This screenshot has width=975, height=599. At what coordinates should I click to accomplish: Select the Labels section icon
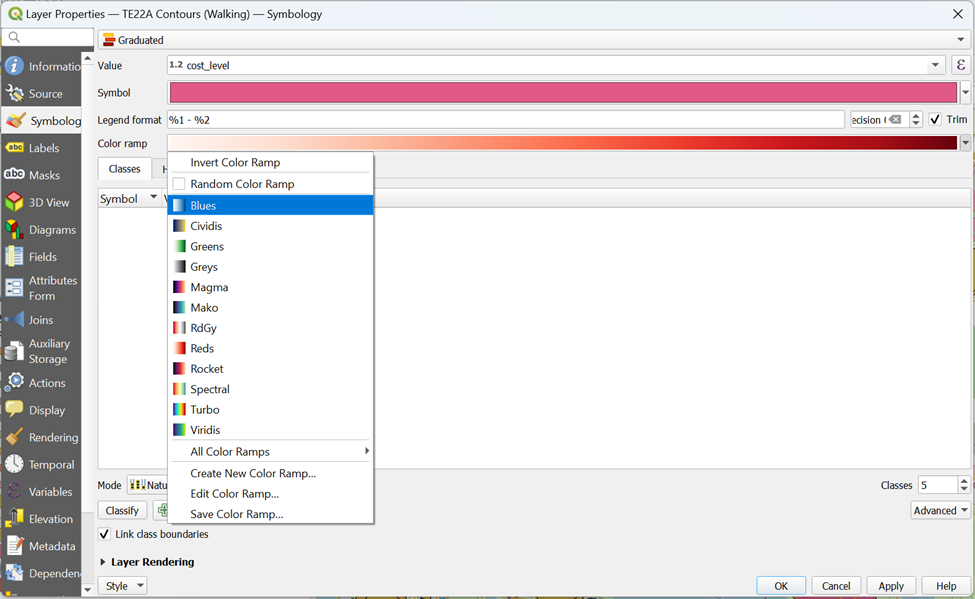[14, 148]
